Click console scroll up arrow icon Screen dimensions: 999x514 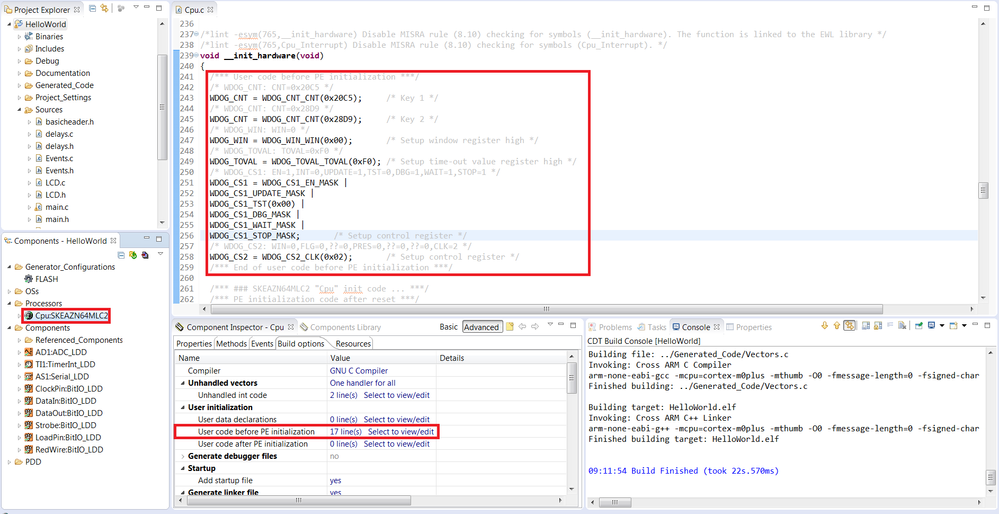(x=836, y=326)
